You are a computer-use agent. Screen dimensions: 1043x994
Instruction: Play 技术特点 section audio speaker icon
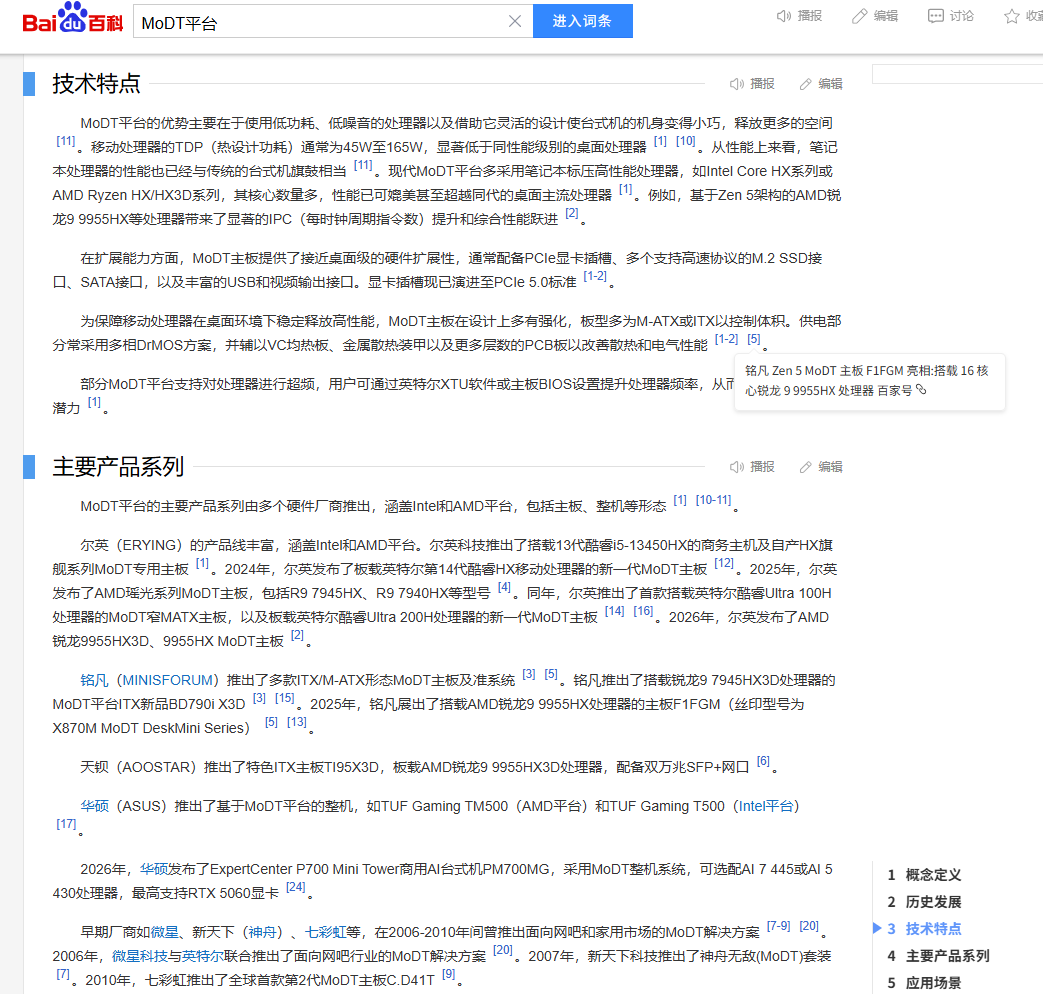pos(736,84)
